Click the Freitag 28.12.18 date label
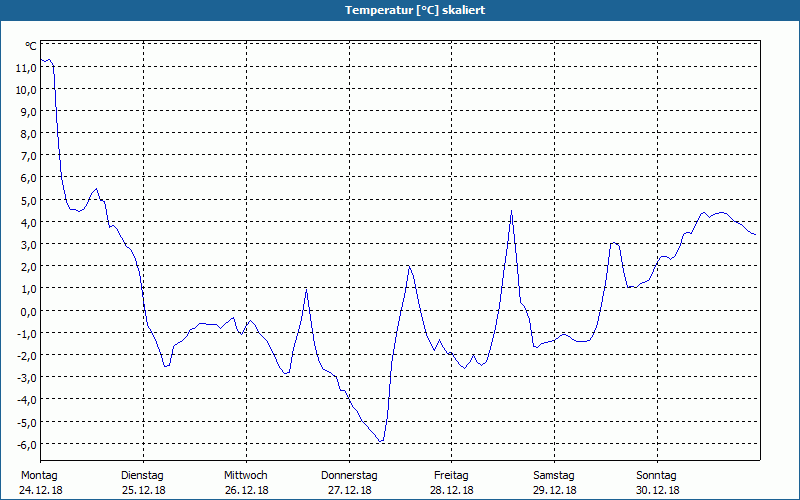 pyautogui.click(x=452, y=482)
